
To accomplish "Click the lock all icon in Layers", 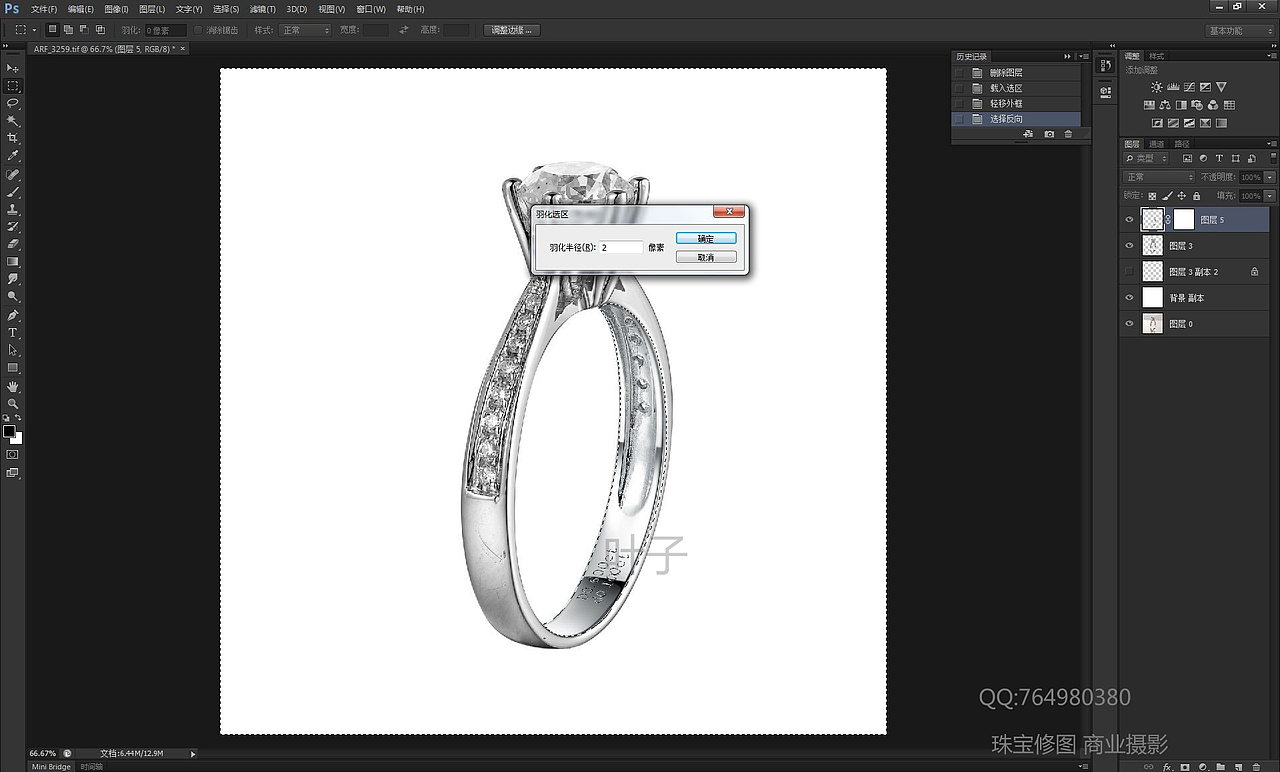I will pos(1196,196).
